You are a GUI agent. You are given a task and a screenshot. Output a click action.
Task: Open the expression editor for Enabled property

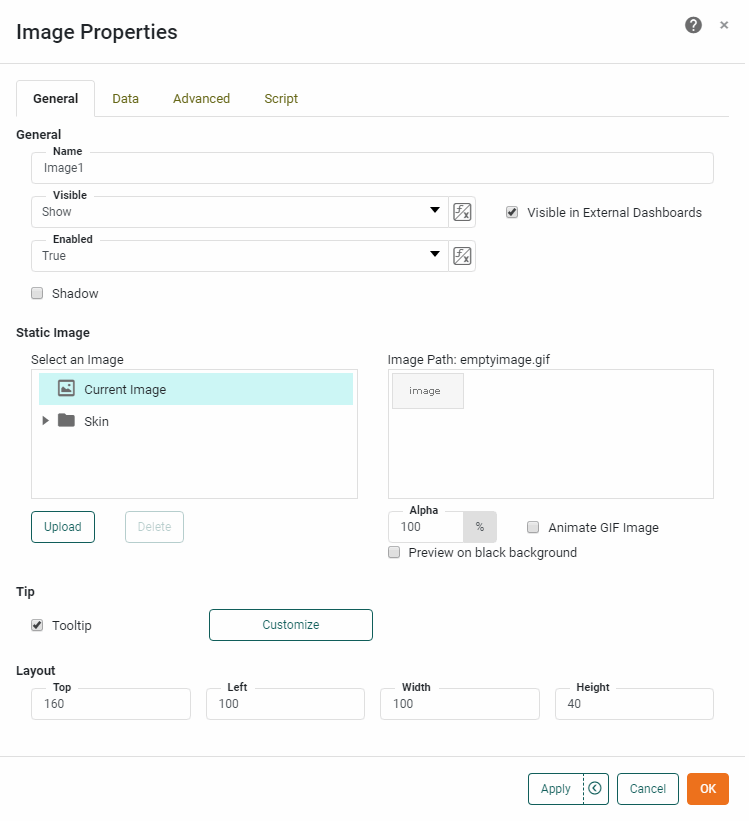[462, 256]
